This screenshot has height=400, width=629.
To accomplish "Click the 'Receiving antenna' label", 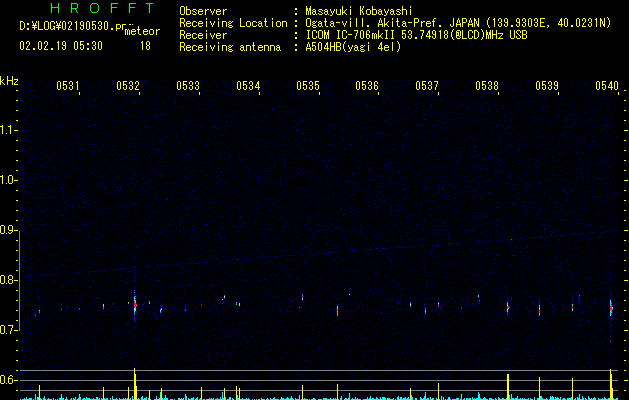I will (230, 47).
